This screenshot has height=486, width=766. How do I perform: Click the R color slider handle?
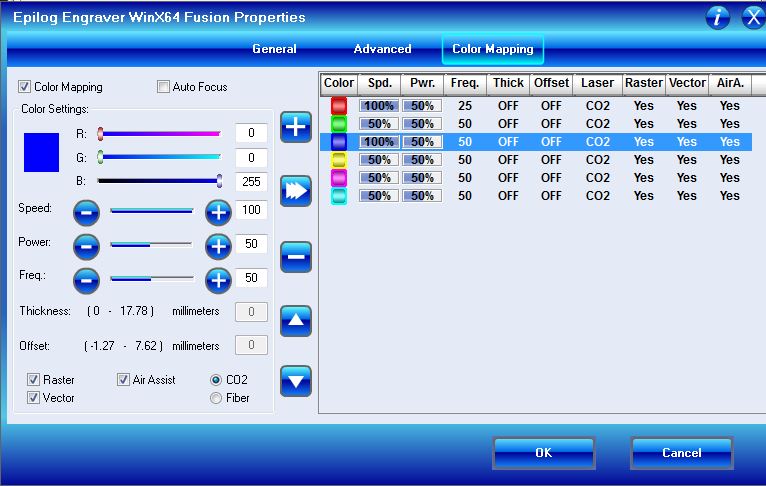[x=100, y=133]
